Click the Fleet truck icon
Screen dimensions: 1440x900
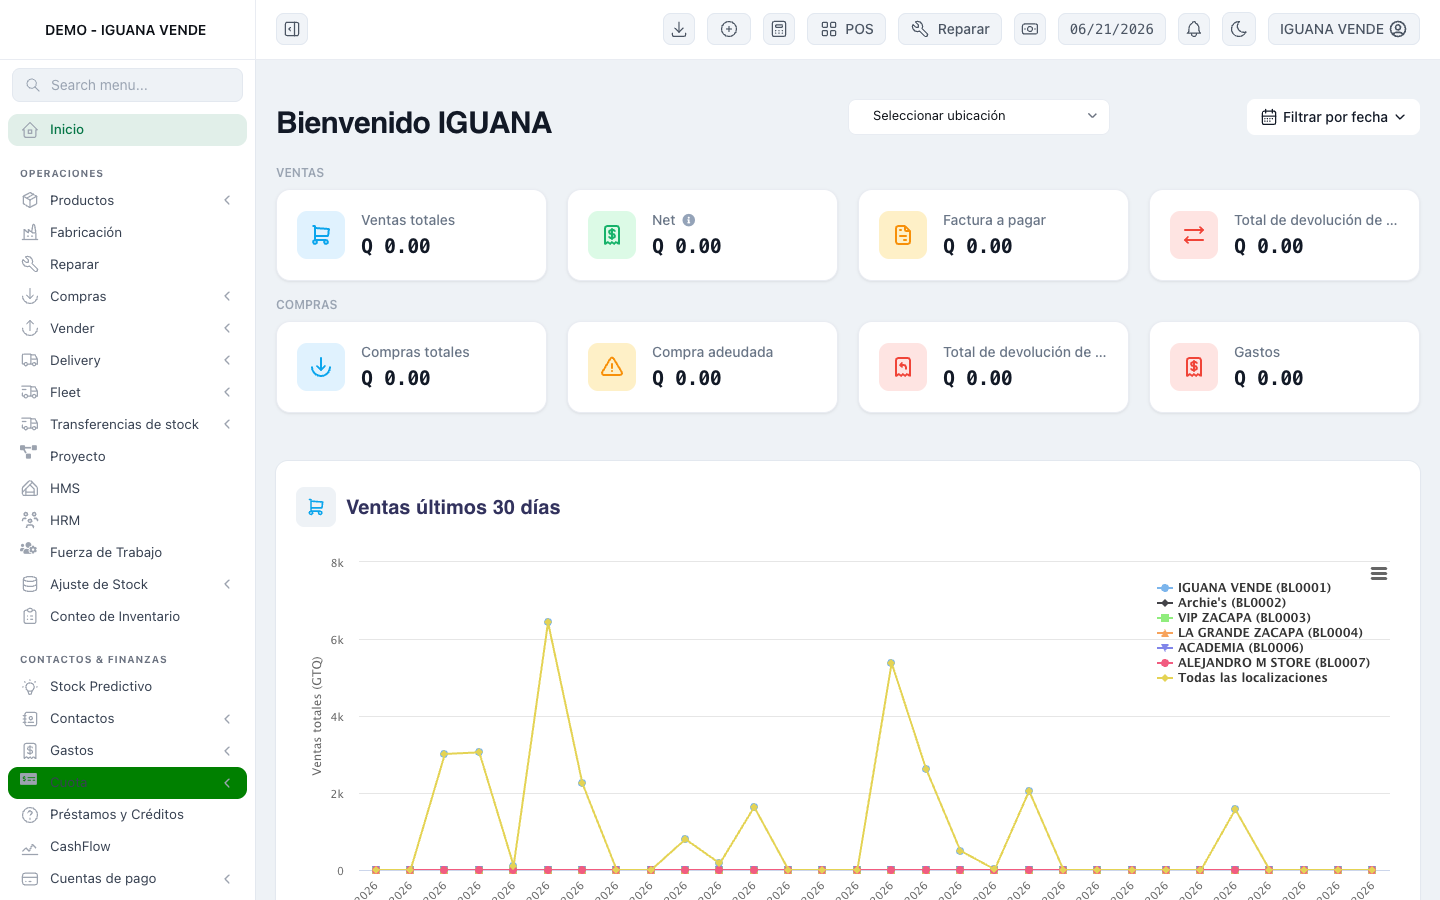tap(30, 392)
